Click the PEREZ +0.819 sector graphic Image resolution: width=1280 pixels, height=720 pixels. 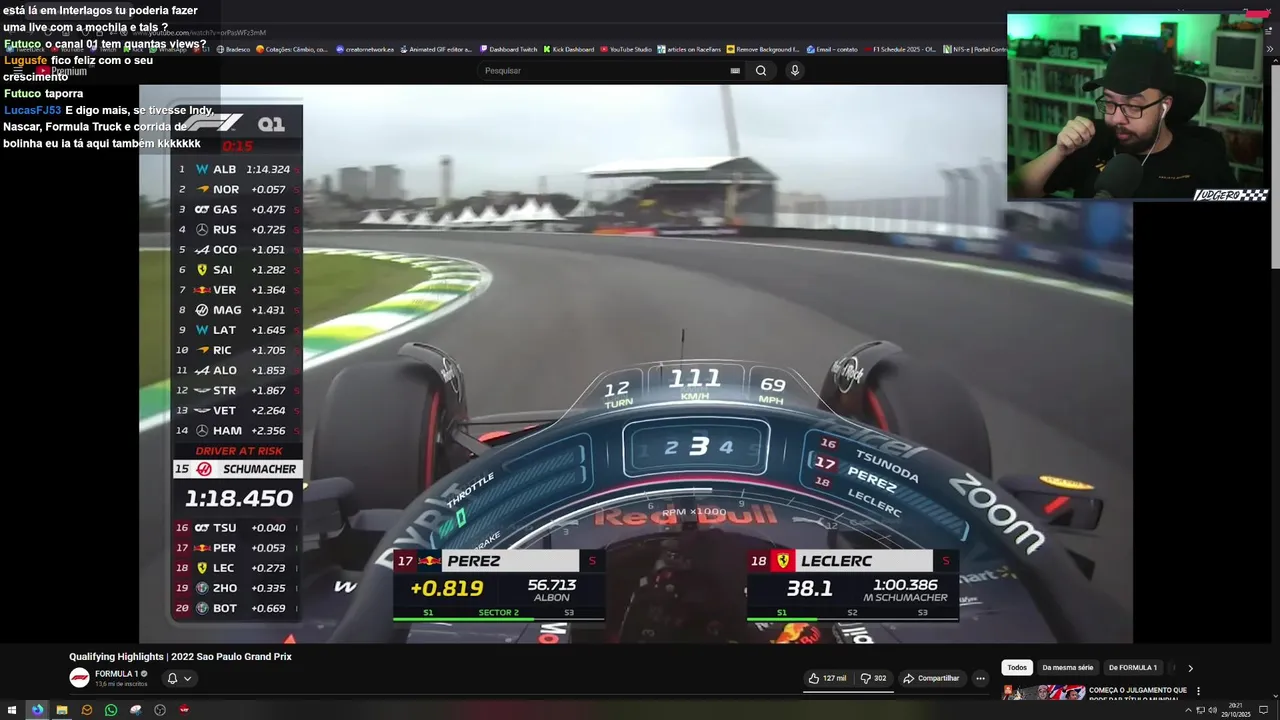(499, 585)
